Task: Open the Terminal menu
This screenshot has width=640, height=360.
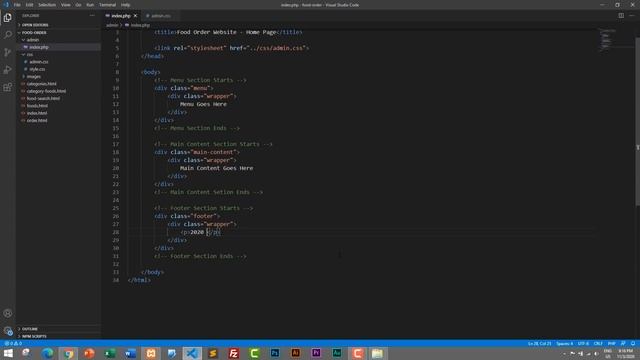Action: coord(107,5)
